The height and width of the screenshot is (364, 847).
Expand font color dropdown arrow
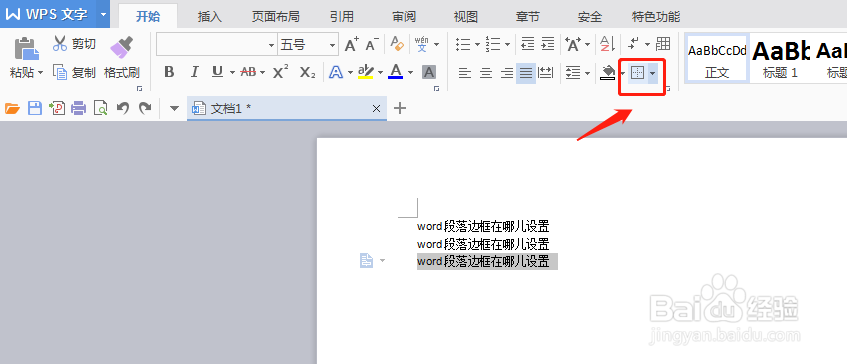tap(411, 72)
